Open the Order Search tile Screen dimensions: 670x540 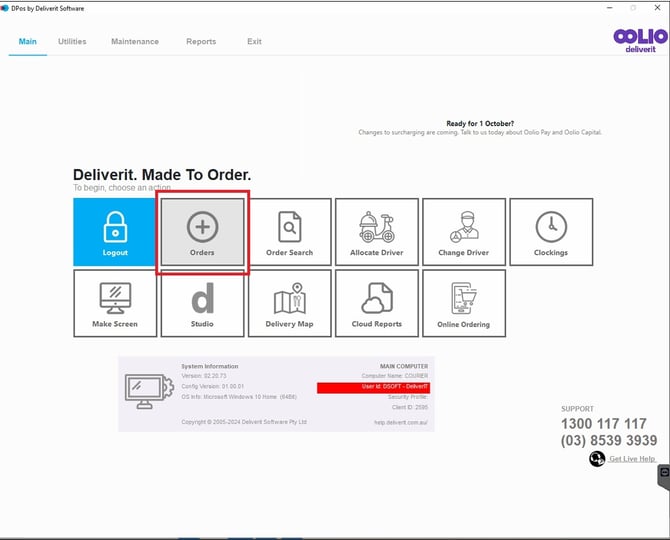click(290, 232)
